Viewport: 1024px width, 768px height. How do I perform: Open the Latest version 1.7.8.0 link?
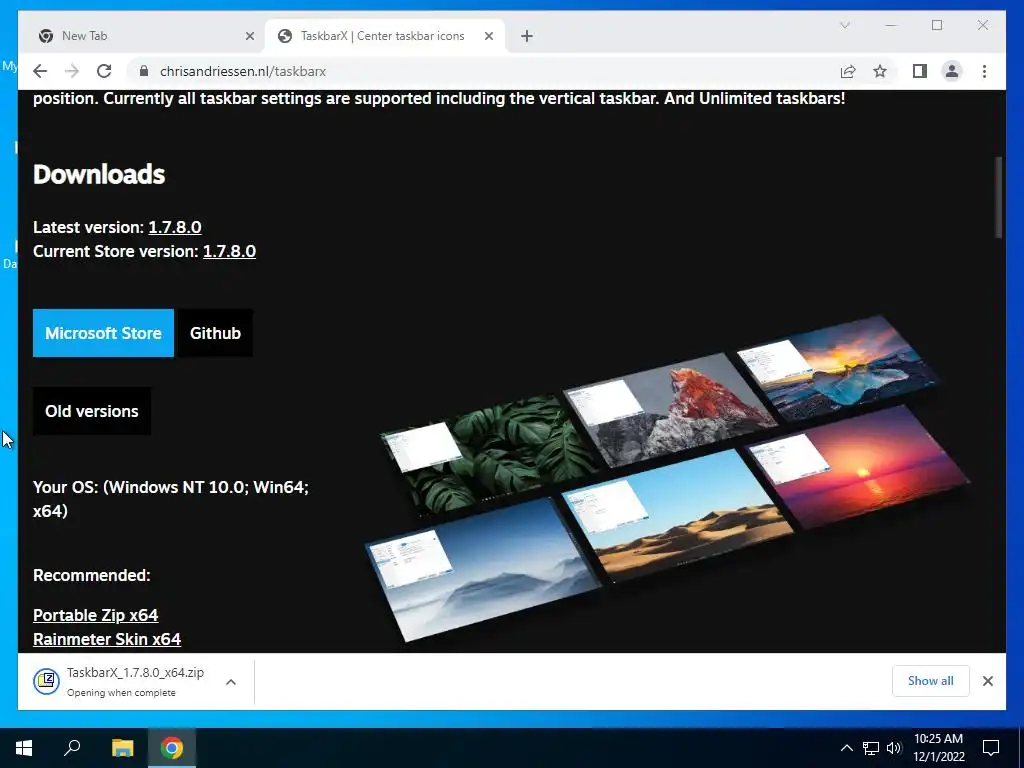(x=175, y=227)
